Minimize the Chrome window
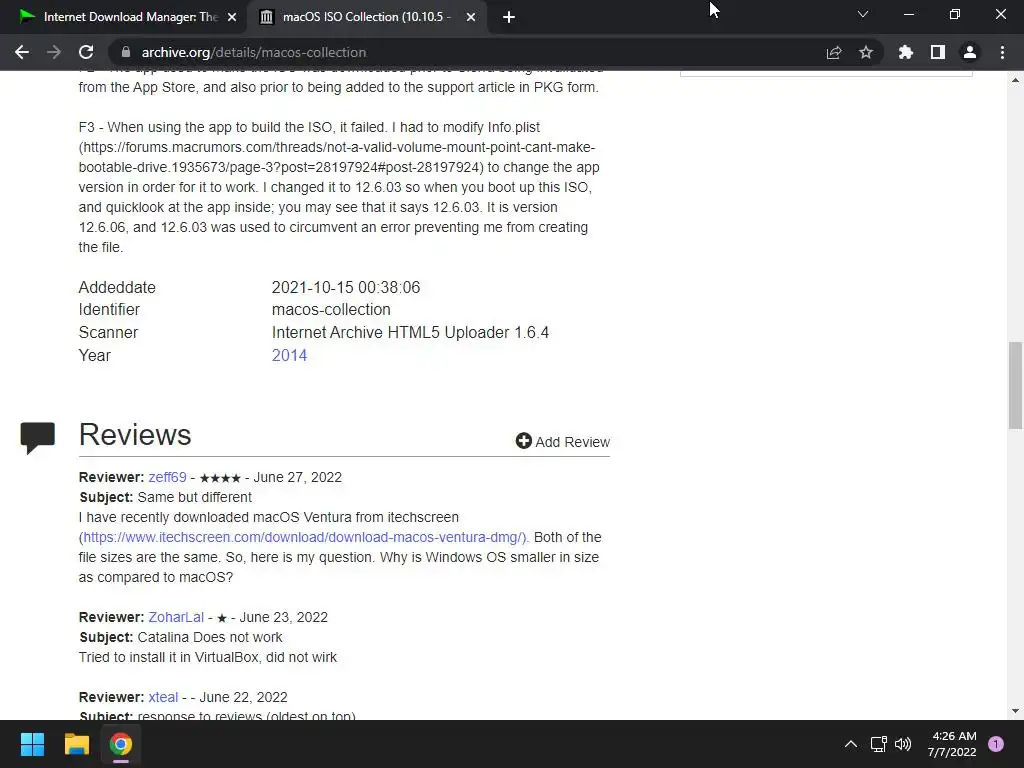This screenshot has height=768, width=1024. 908,14
